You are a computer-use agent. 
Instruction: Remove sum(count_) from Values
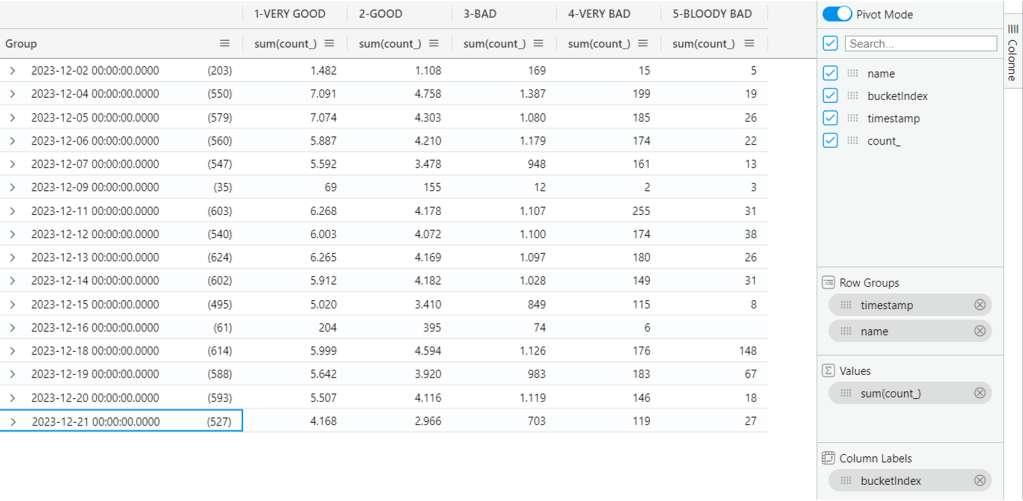pyautogui.click(x=980, y=393)
